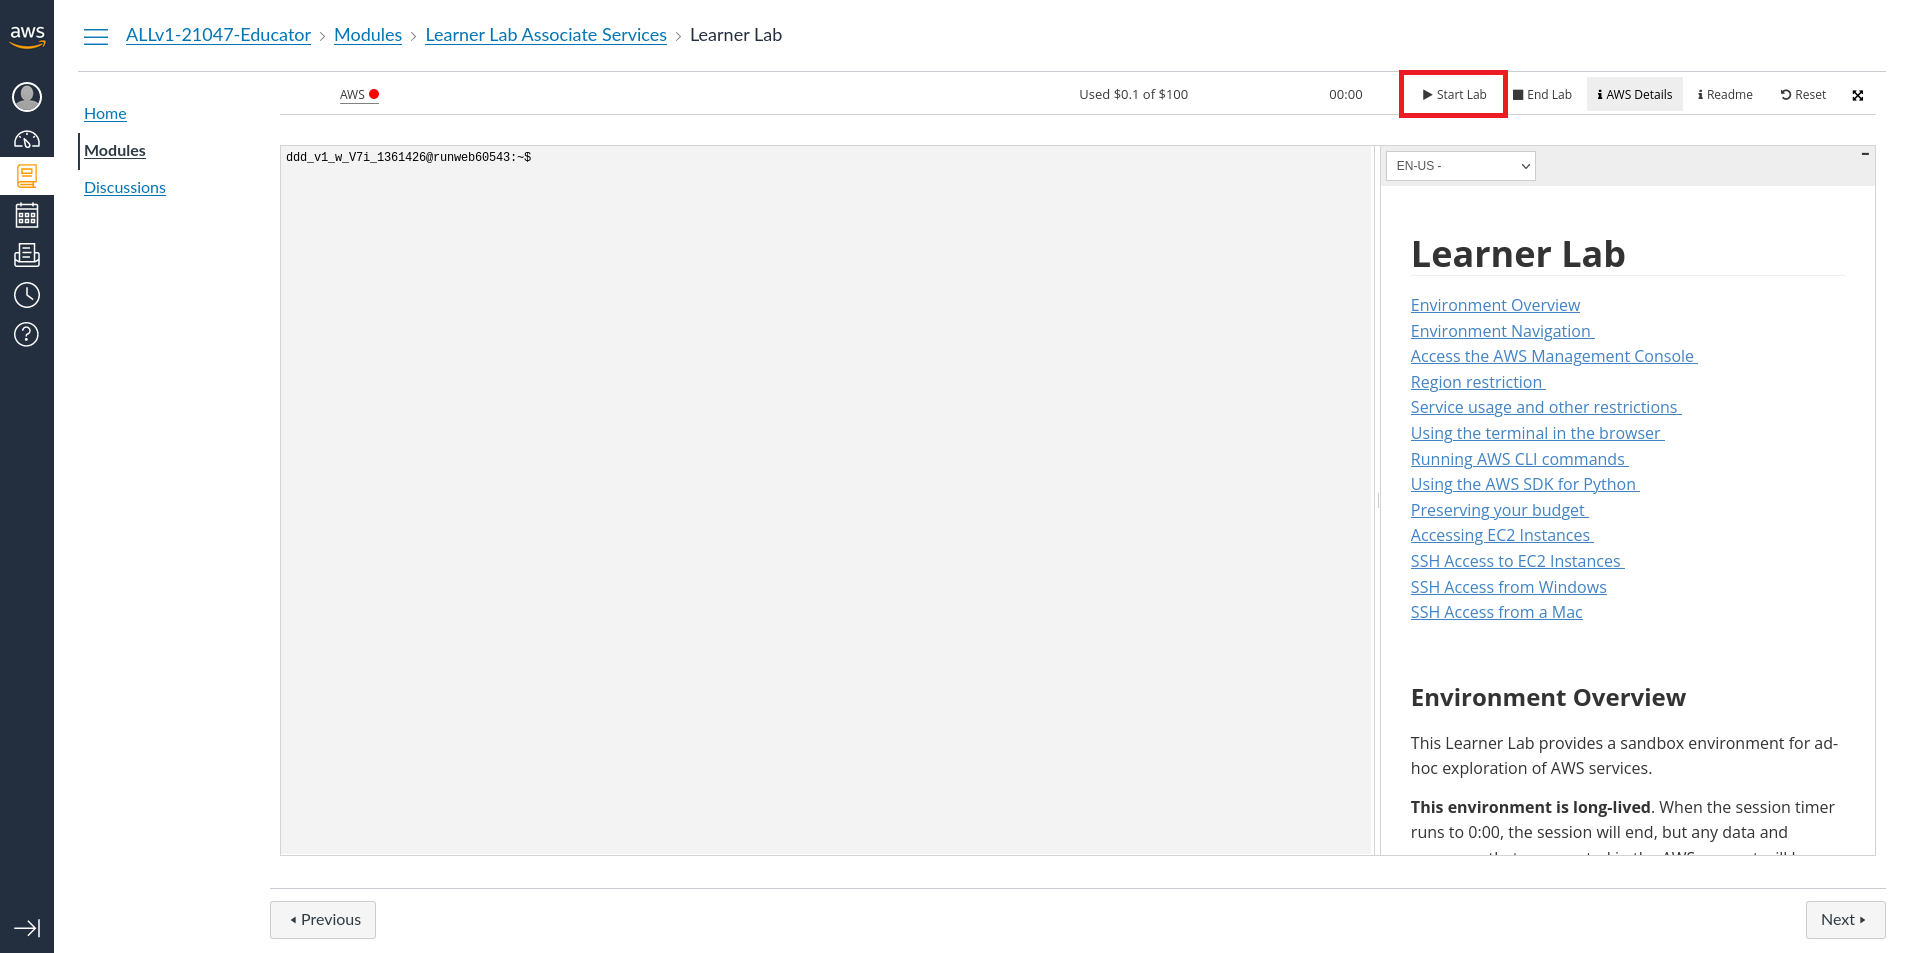Click the panel divider between terminal and readme
The image size is (1910, 953).
1377,500
